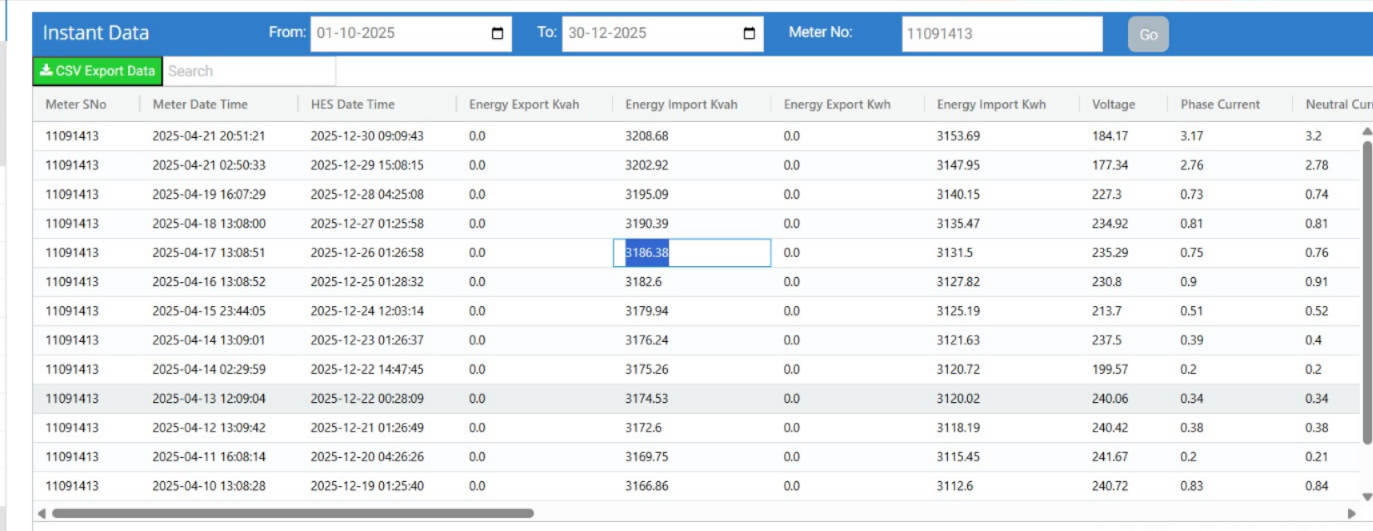Click the vertical scrollbar thumb
The width and height of the screenshot is (1373, 531).
[1367, 290]
